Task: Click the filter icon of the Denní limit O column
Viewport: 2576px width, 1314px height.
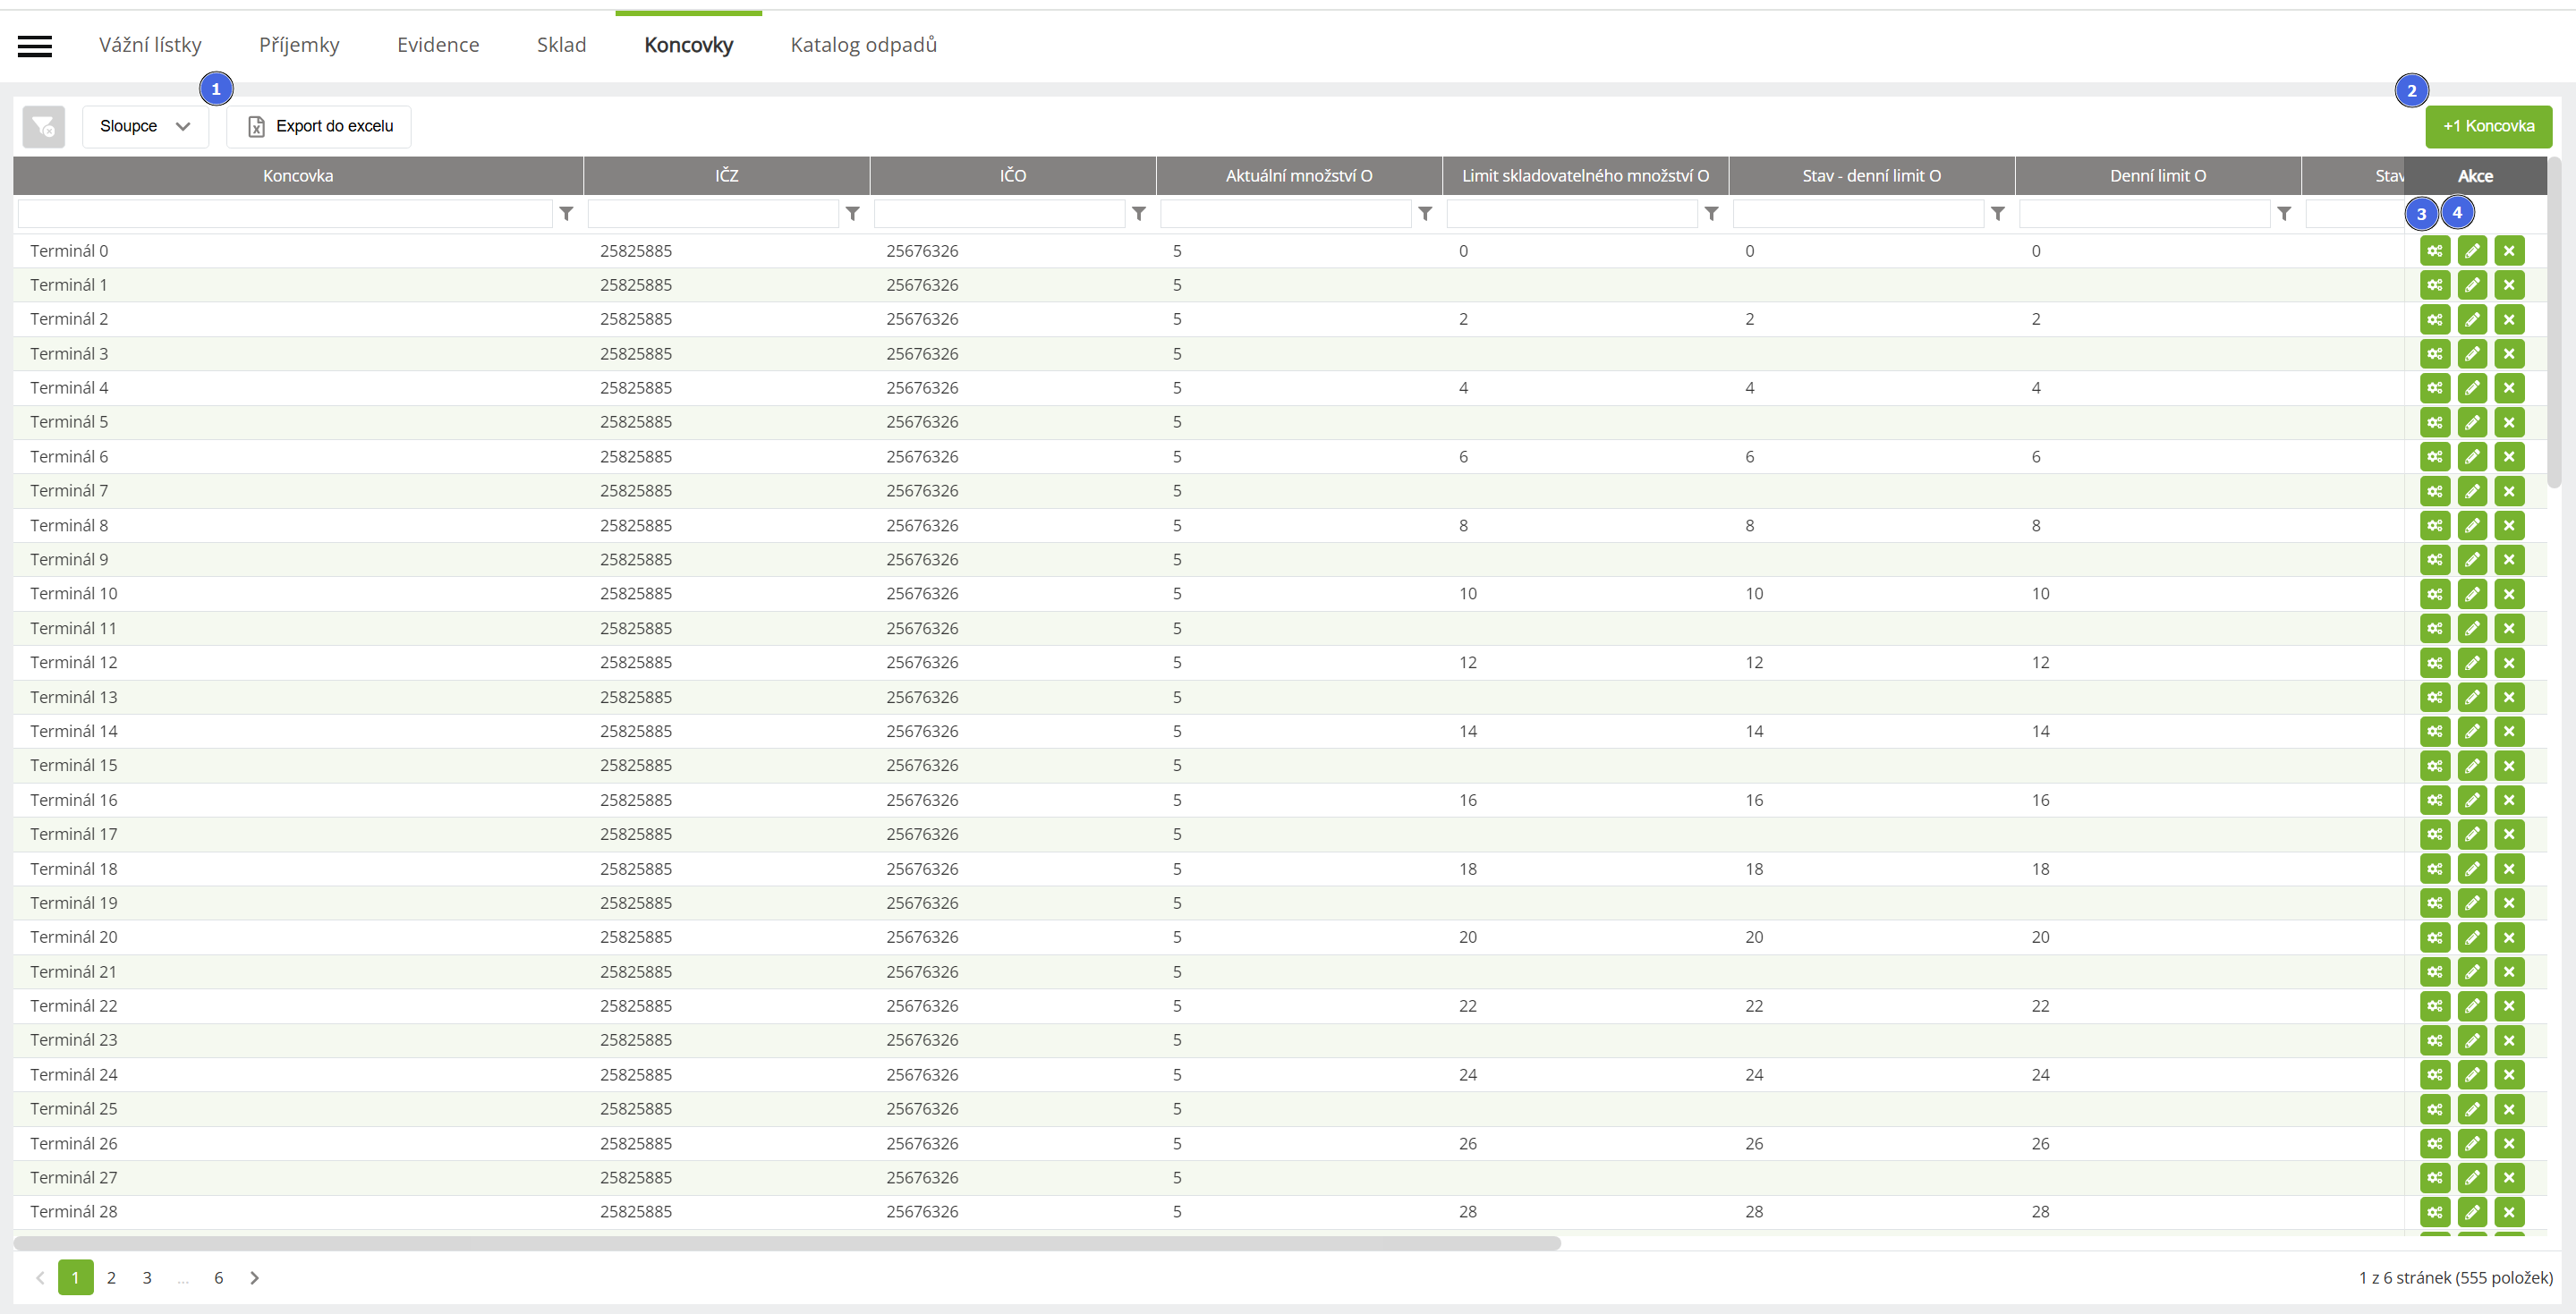Action: pyautogui.click(x=2283, y=213)
